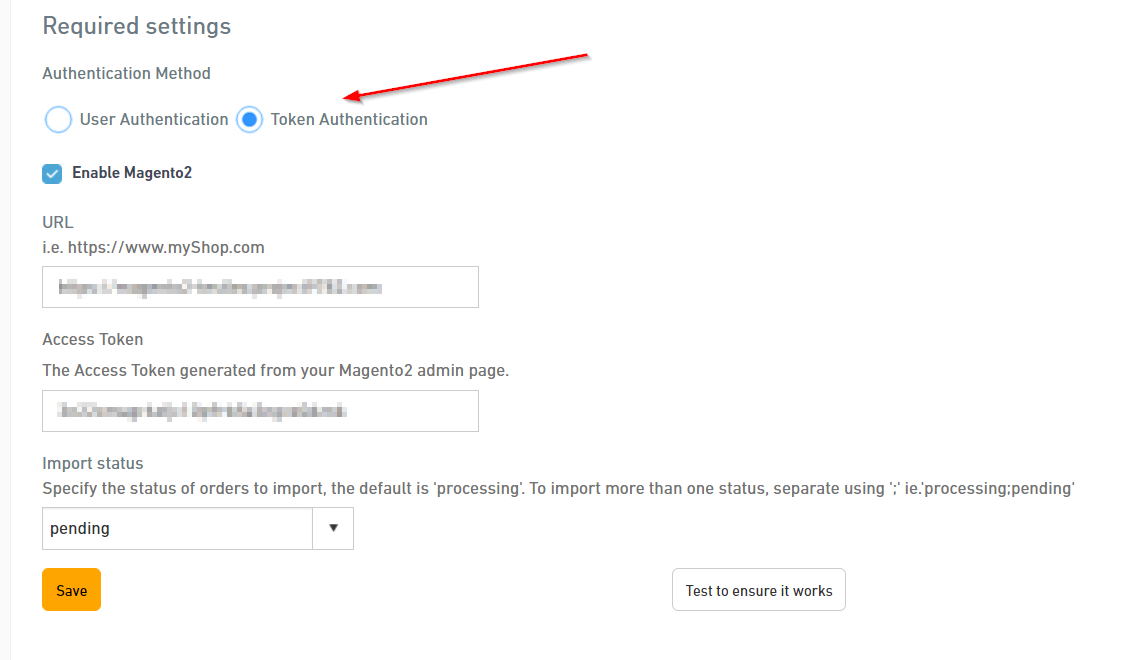Click Test to ensure it works

tap(758, 590)
